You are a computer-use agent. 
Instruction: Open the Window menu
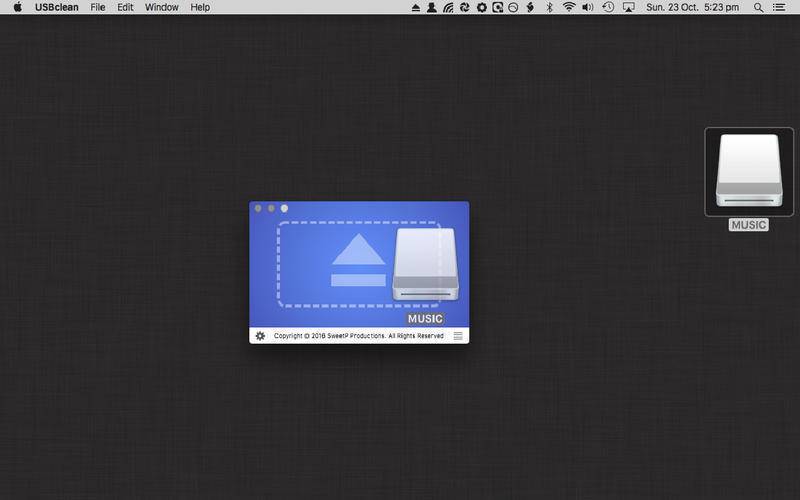pyautogui.click(x=161, y=7)
